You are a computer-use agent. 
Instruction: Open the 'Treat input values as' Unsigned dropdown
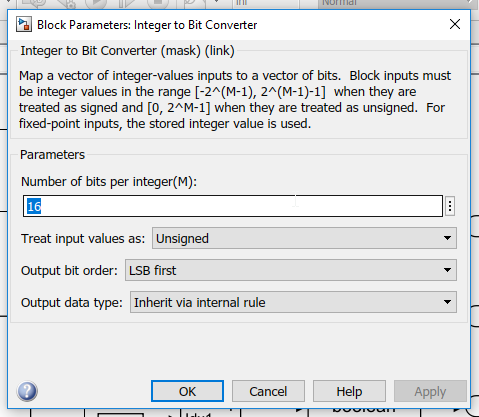304,238
